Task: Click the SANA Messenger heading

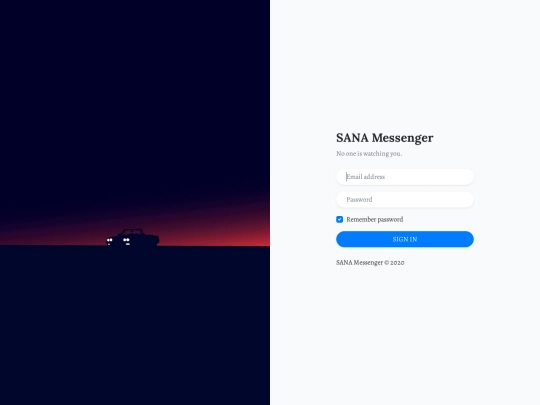Action: click(x=385, y=138)
